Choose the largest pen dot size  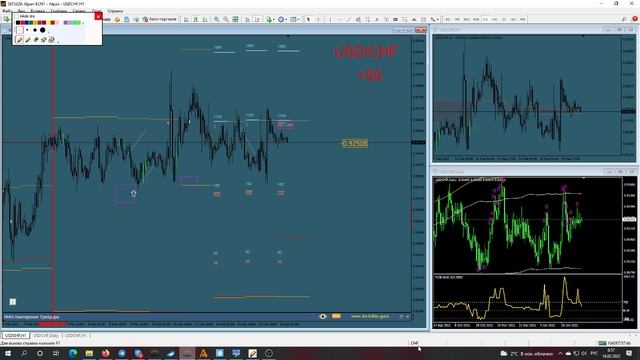click(x=42, y=30)
